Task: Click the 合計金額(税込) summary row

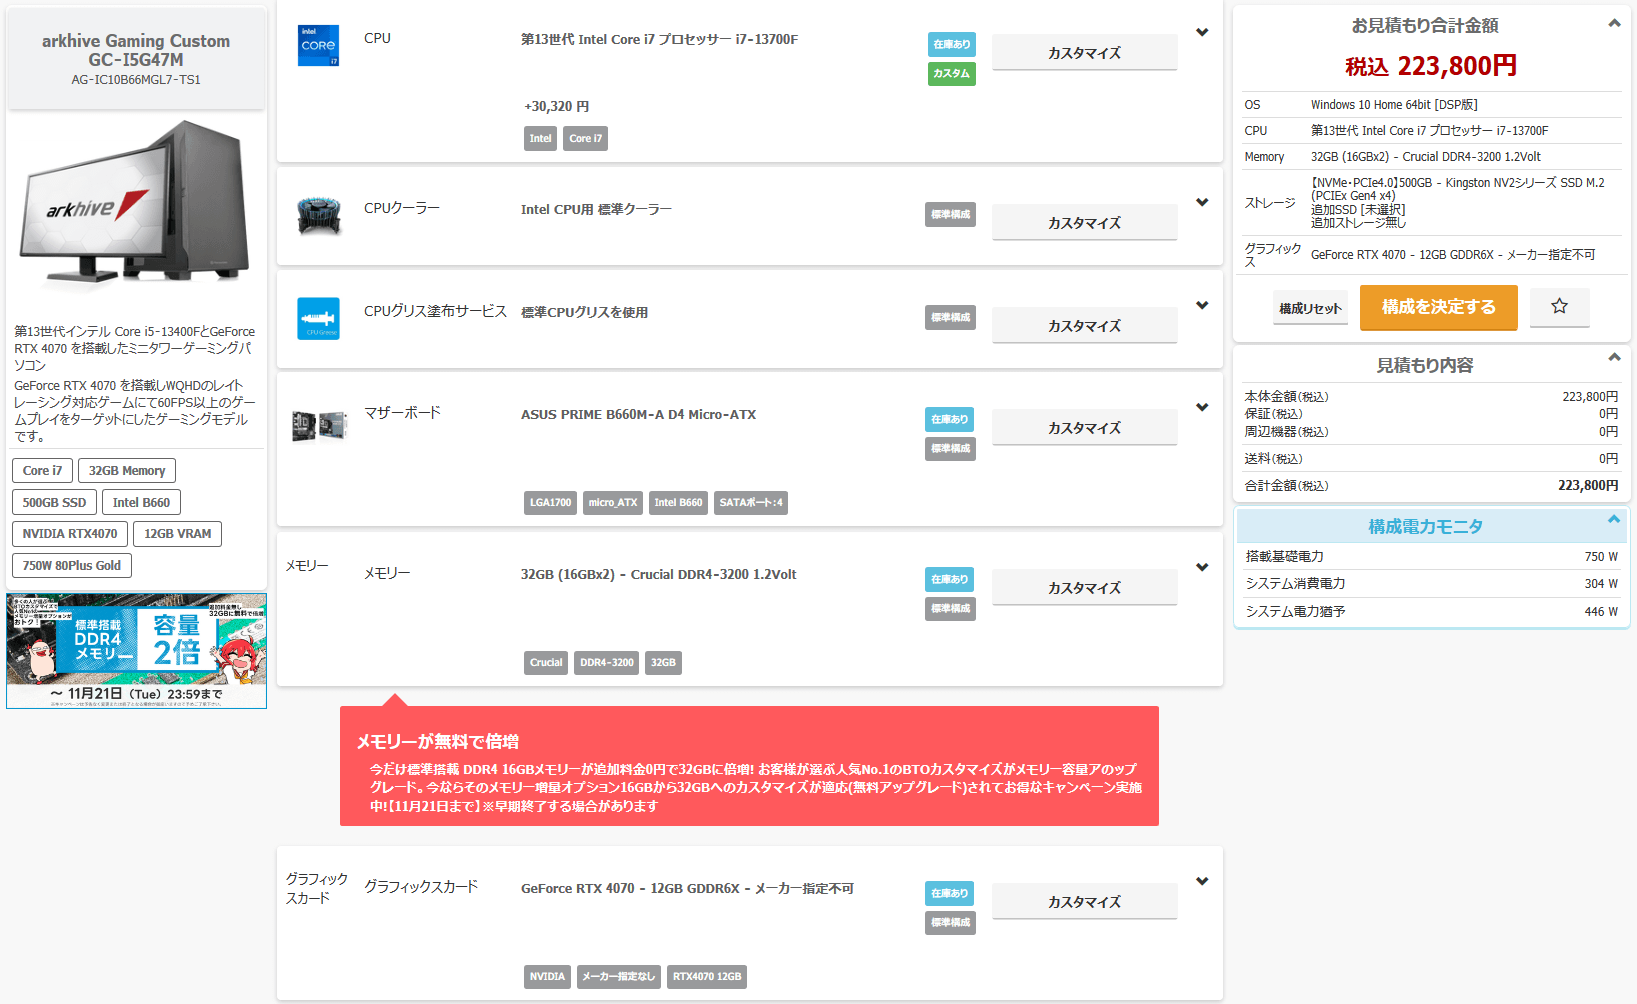Action: coord(1431,486)
